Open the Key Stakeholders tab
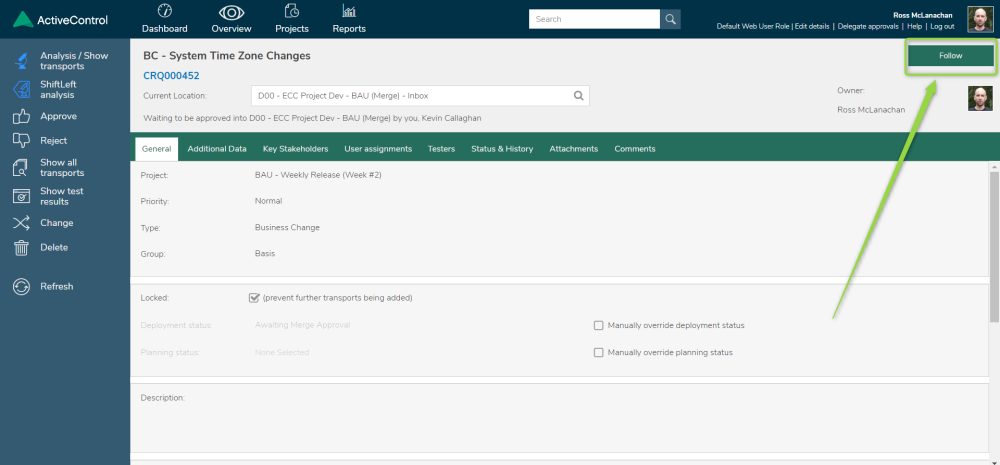 [x=295, y=149]
